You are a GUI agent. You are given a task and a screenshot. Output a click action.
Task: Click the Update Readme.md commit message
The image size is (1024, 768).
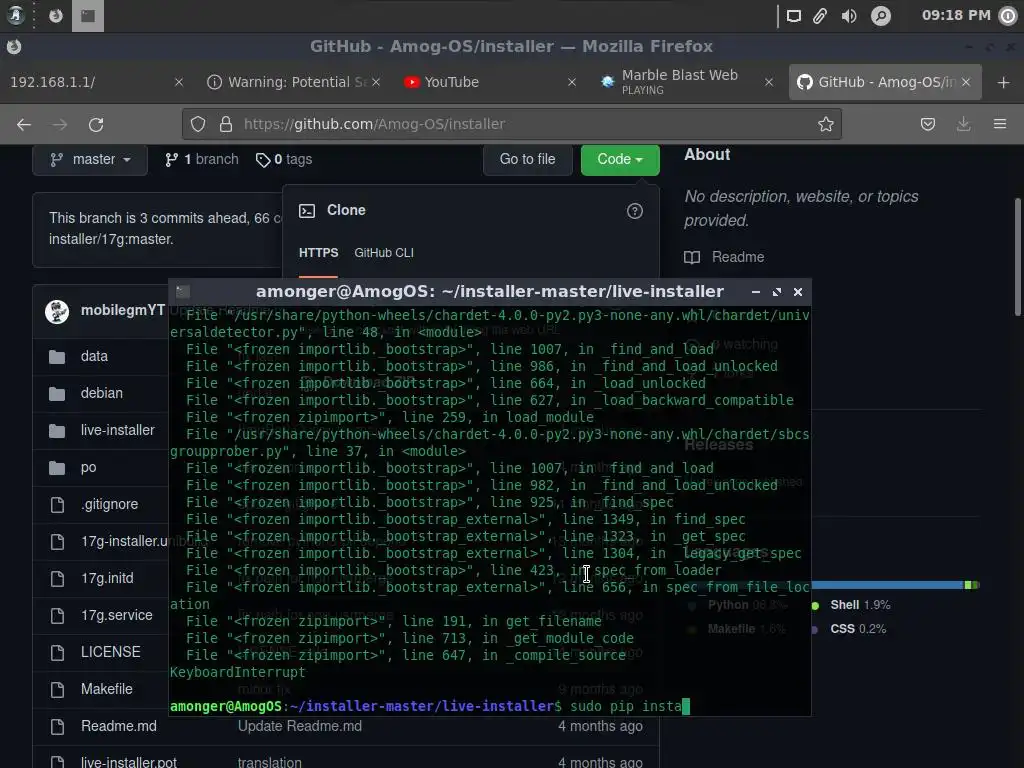[x=300, y=726]
